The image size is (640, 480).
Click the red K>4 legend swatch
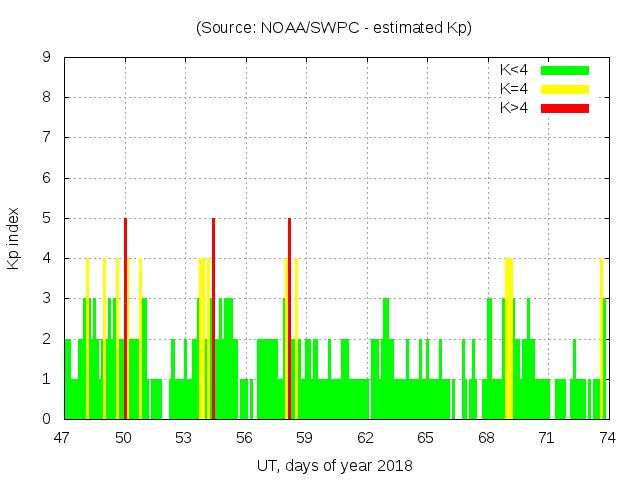[x=565, y=107]
